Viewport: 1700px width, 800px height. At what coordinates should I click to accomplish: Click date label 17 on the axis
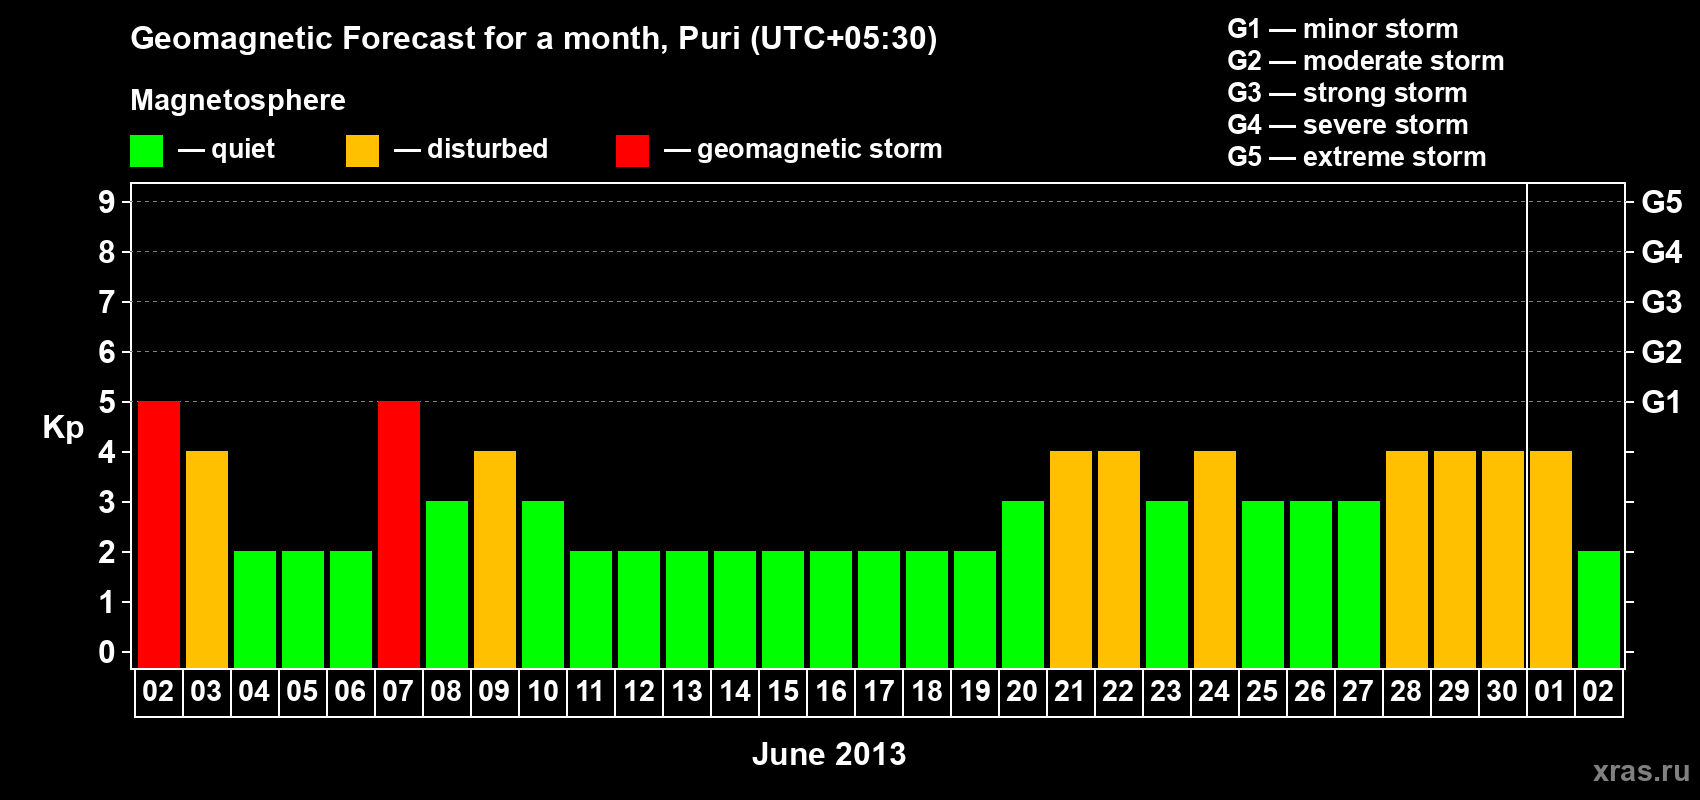[878, 691]
